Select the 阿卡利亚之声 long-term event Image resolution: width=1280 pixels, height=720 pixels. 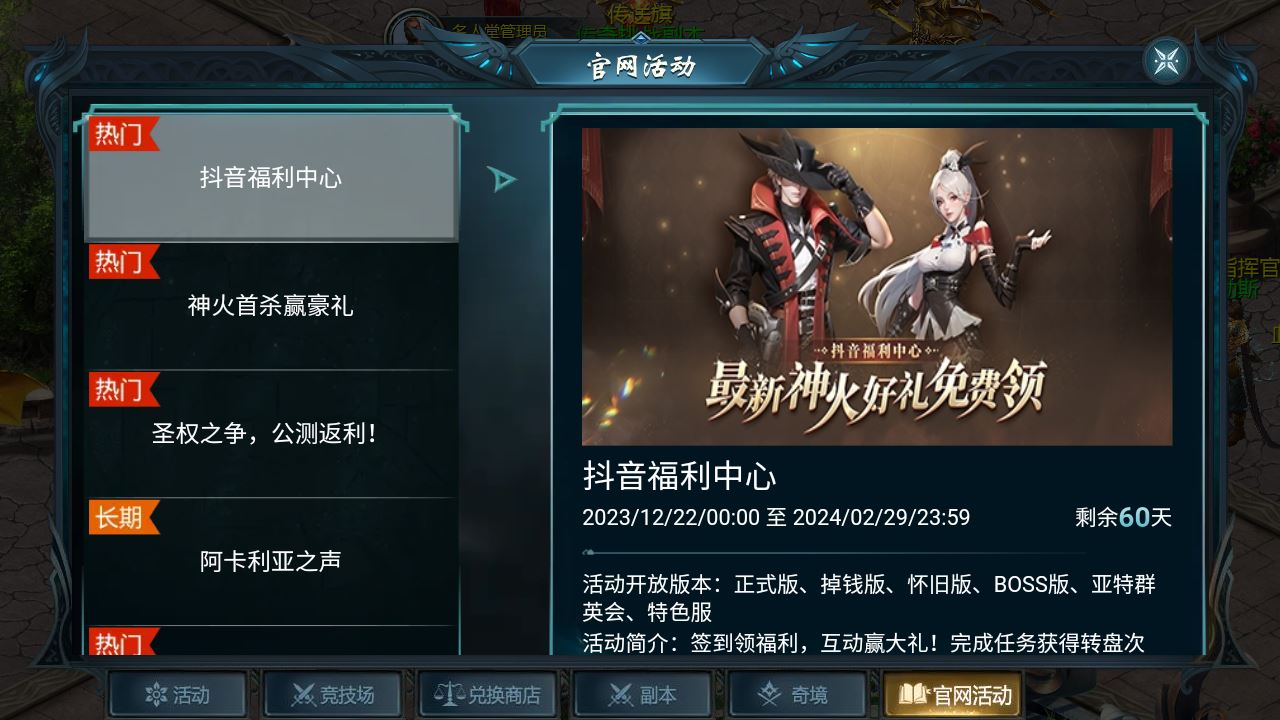[271, 561]
